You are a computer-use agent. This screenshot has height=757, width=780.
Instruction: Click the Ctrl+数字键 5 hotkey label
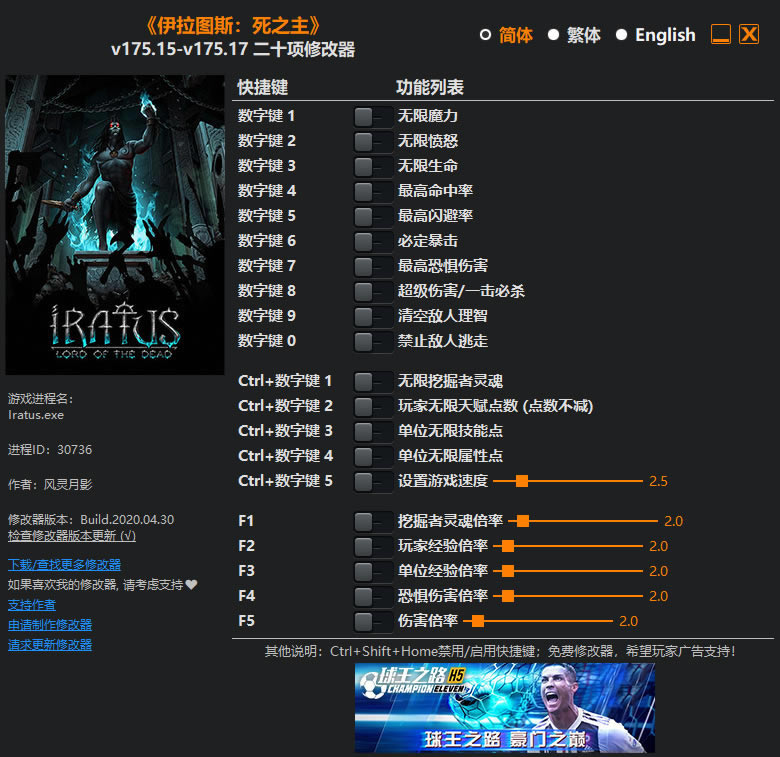(x=285, y=480)
